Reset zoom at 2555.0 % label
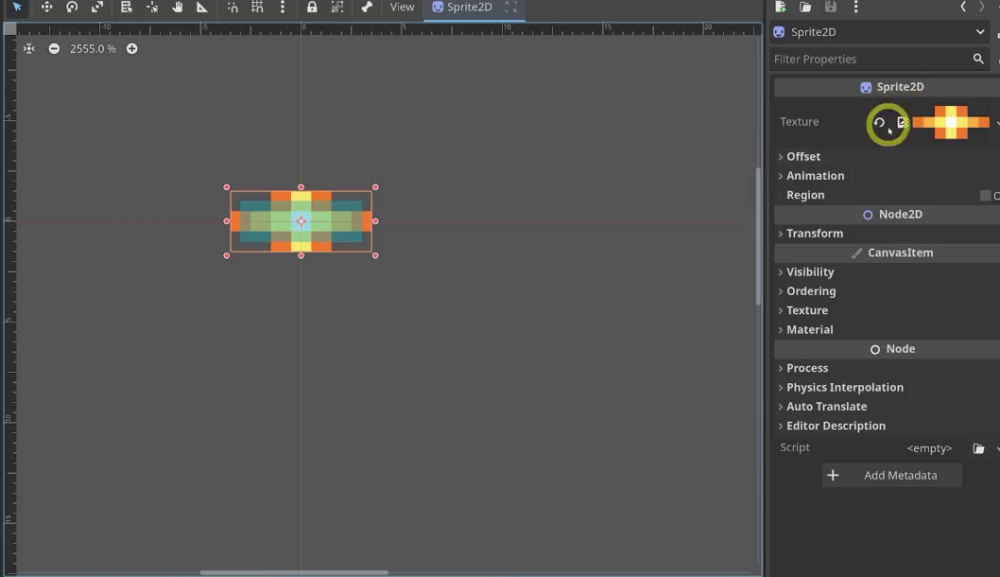This screenshot has width=1000, height=577. pos(93,48)
